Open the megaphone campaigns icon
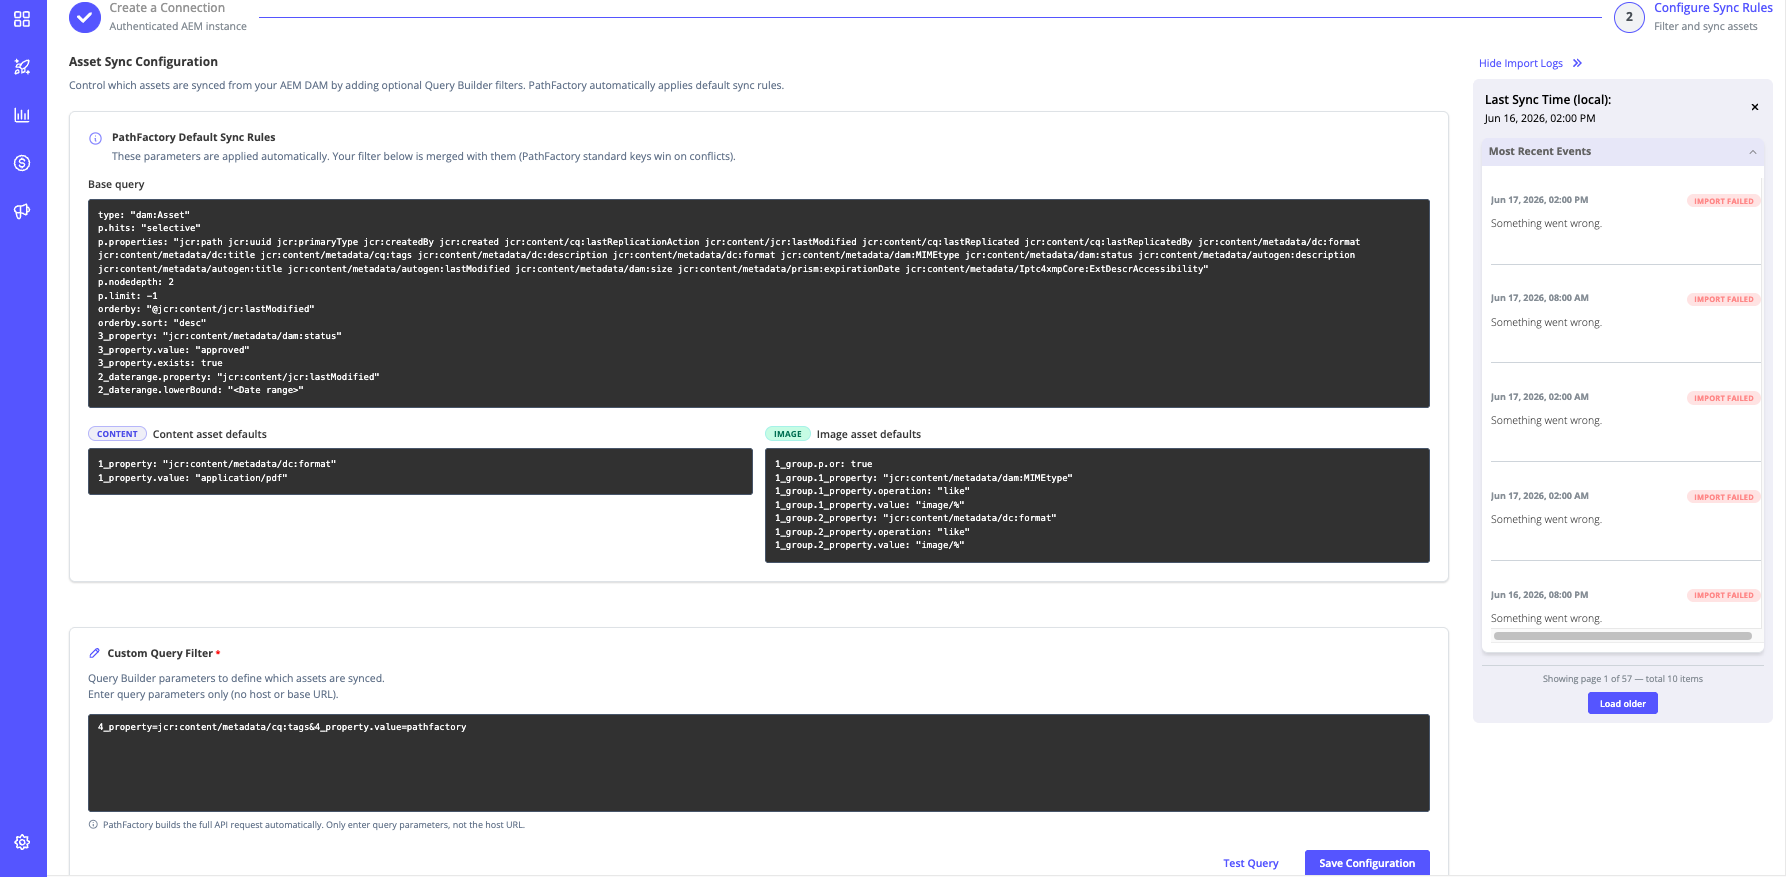1786x877 pixels. (22, 211)
